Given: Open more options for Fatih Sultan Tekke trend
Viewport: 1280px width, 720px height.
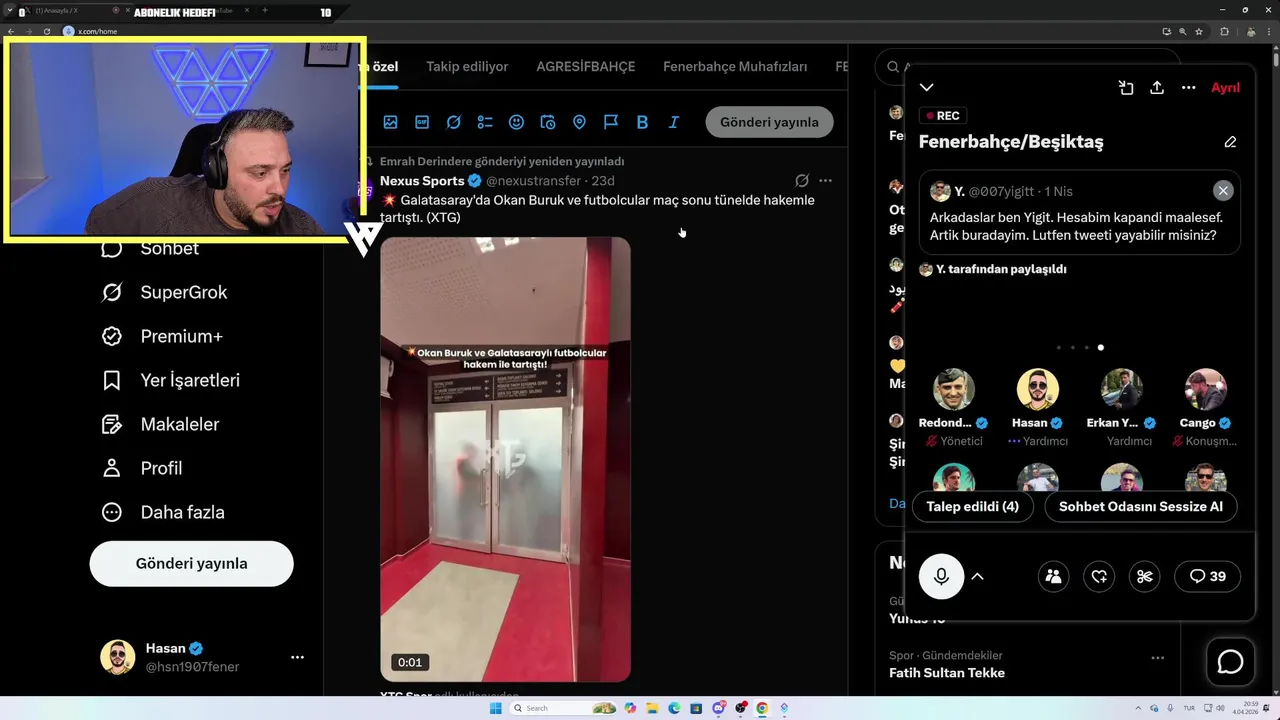Looking at the screenshot, I should (1157, 658).
